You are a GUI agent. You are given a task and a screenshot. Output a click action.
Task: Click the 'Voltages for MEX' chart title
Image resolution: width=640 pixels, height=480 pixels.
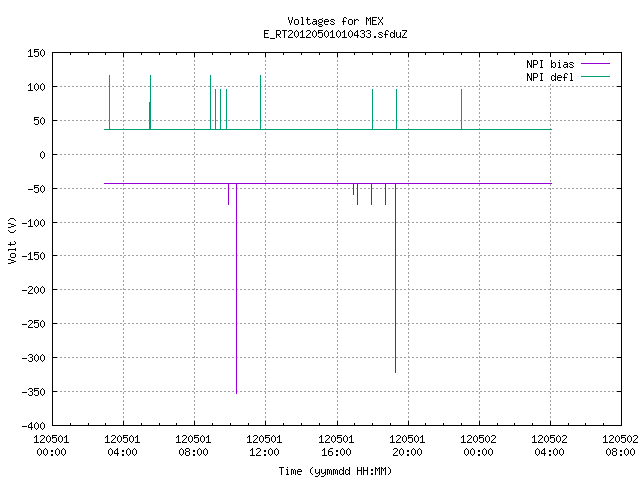coord(335,21)
